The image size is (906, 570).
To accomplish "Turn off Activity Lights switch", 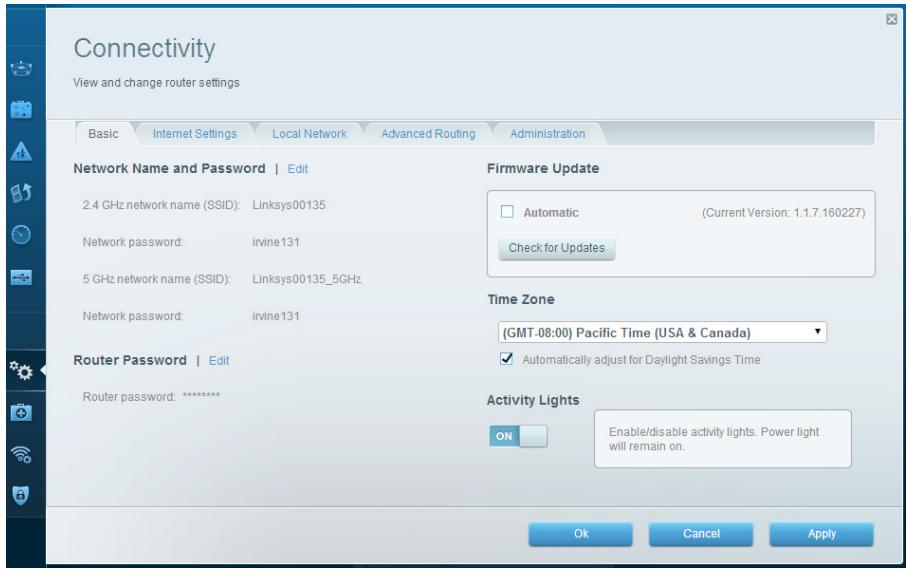I will (518, 436).
